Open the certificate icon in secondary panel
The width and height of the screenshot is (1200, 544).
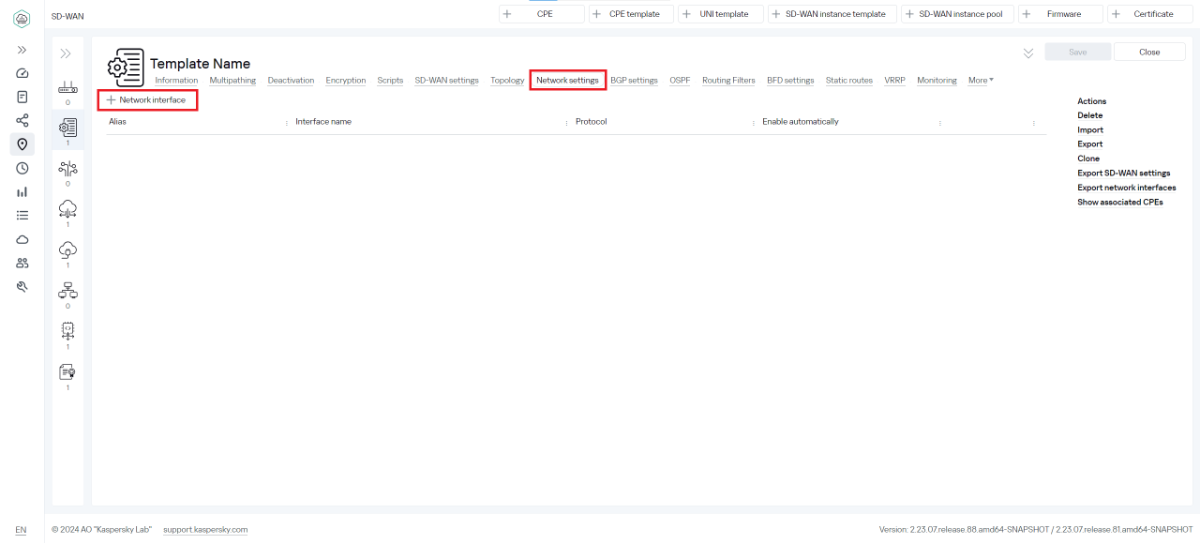(x=67, y=372)
